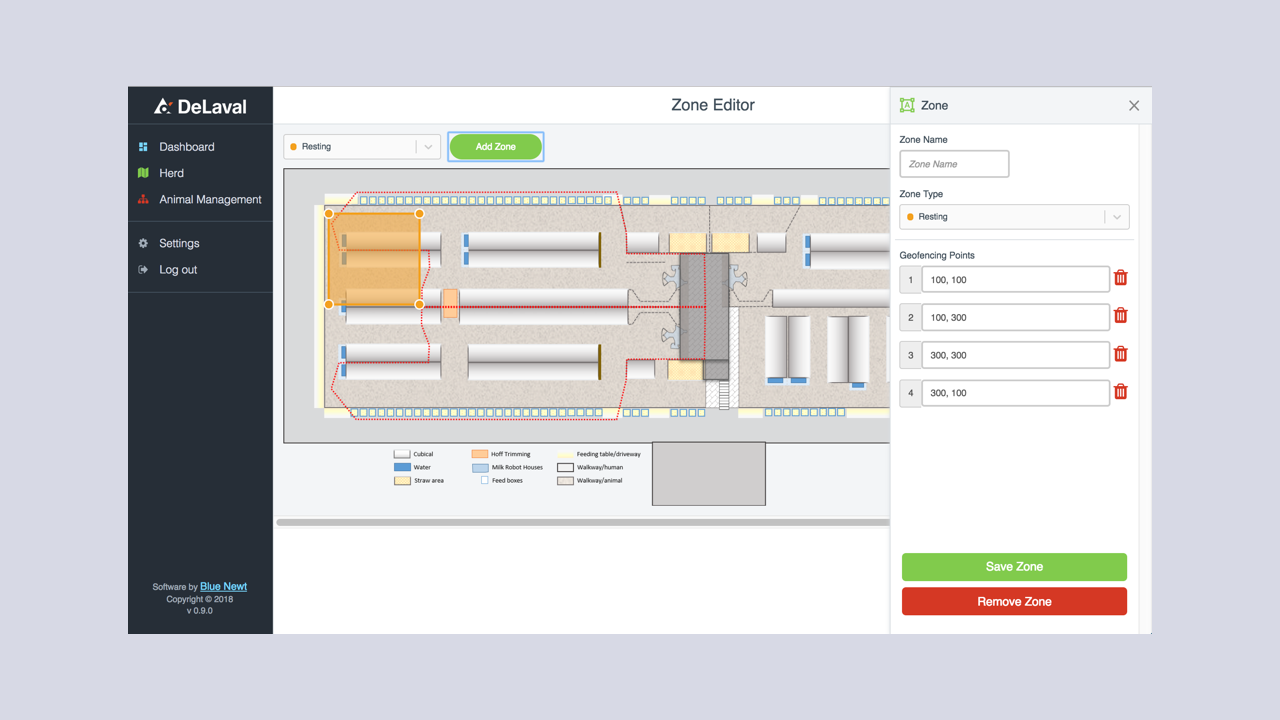Remove geofencing point 4 using trash icon
This screenshot has height=720, width=1280.
1120,391
